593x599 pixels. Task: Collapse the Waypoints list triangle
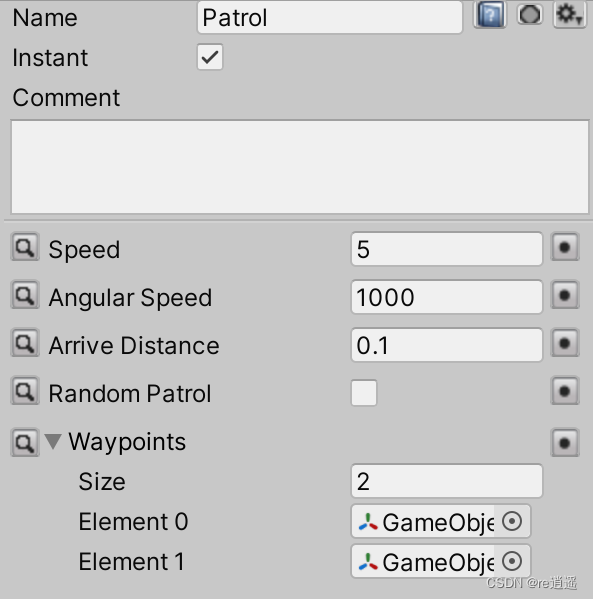coord(53,442)
